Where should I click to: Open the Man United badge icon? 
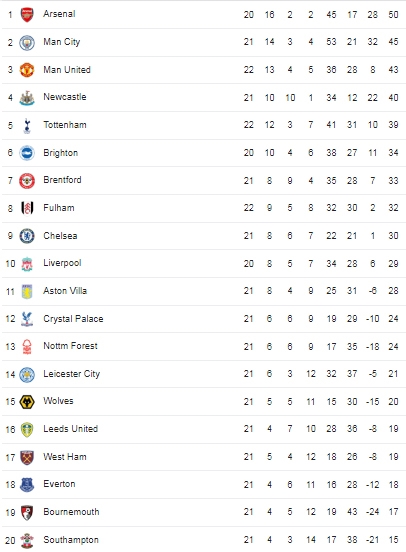click(x=27, y=70)
